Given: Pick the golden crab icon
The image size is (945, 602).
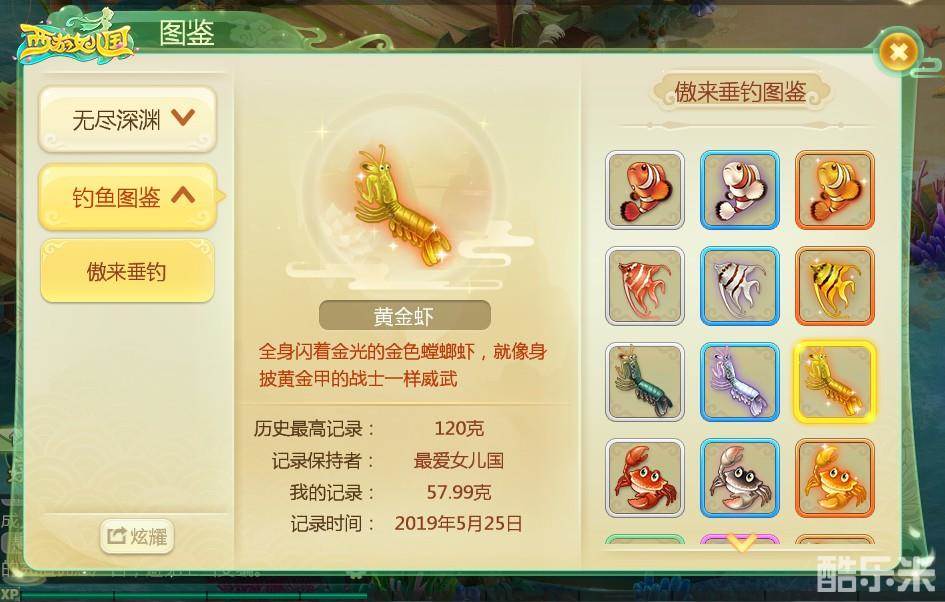Looking at the screenshot, I should pyautogui.click(x=835, y=478).
